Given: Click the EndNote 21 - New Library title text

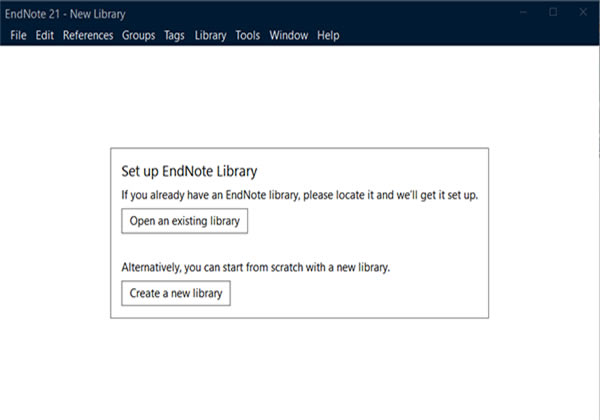Looking at the screenshot, I should 58,13.
